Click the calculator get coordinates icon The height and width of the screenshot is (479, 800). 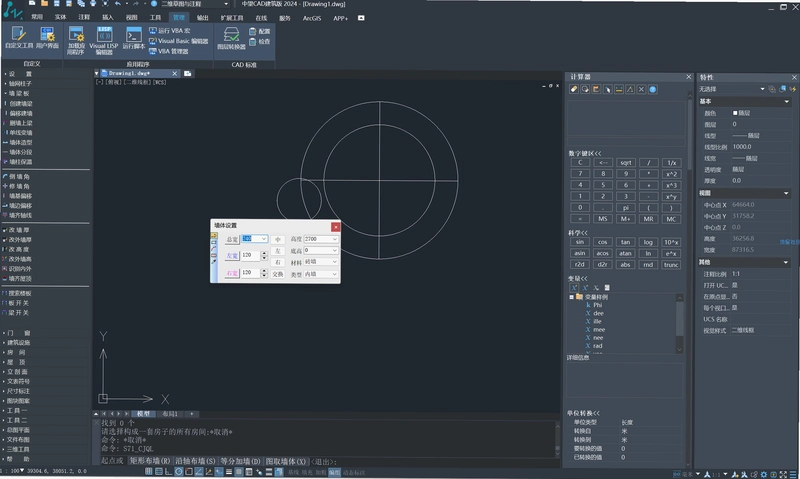tap(607, 89)
